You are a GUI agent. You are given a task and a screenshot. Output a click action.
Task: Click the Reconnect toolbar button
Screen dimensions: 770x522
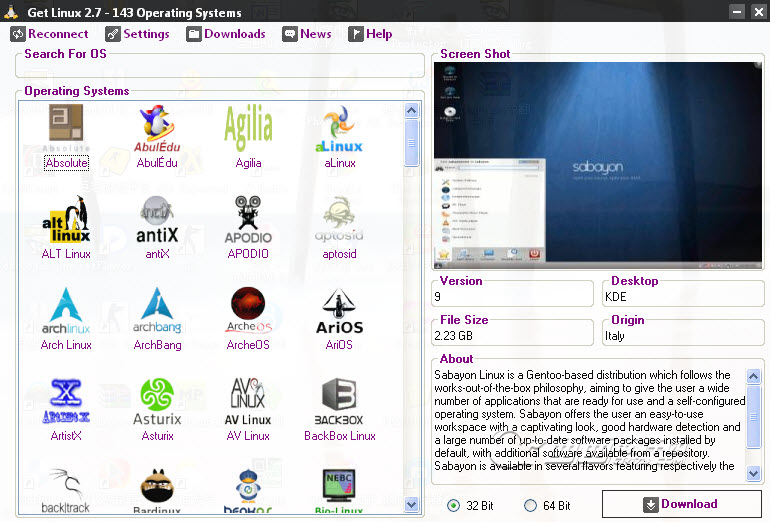[x=50, y=34]
